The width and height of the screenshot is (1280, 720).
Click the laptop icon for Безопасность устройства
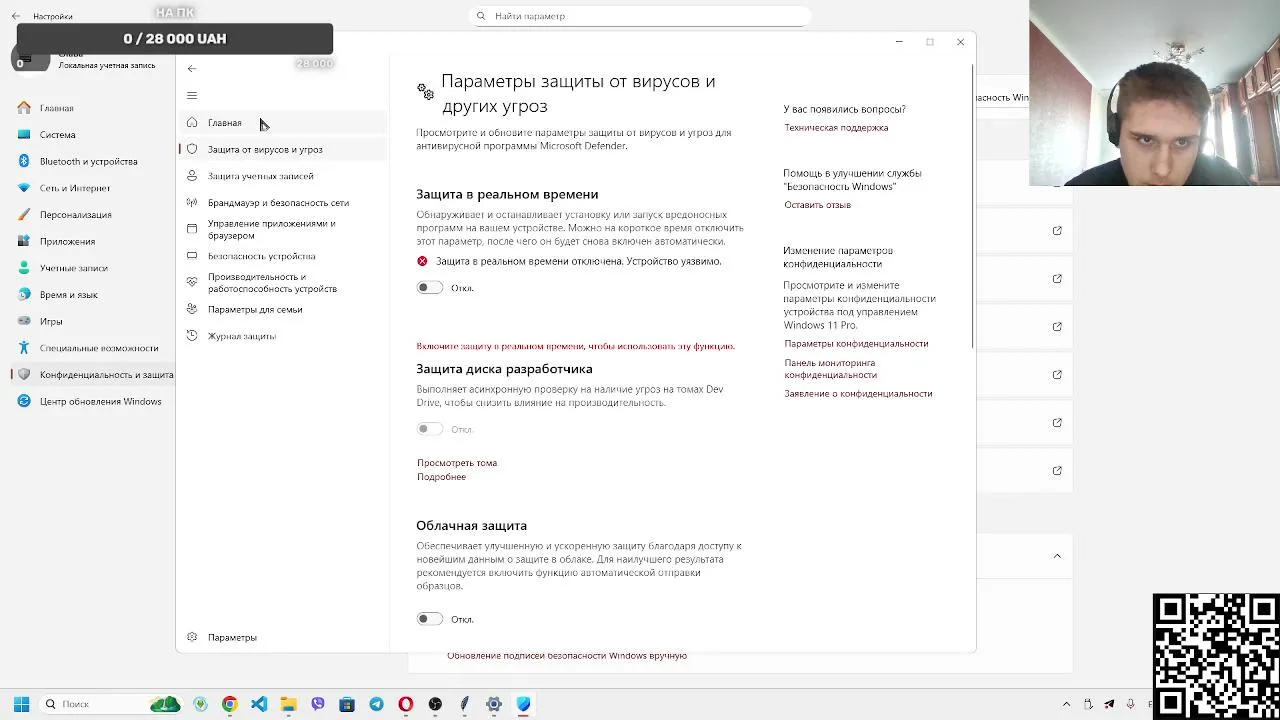pos(192,256)
